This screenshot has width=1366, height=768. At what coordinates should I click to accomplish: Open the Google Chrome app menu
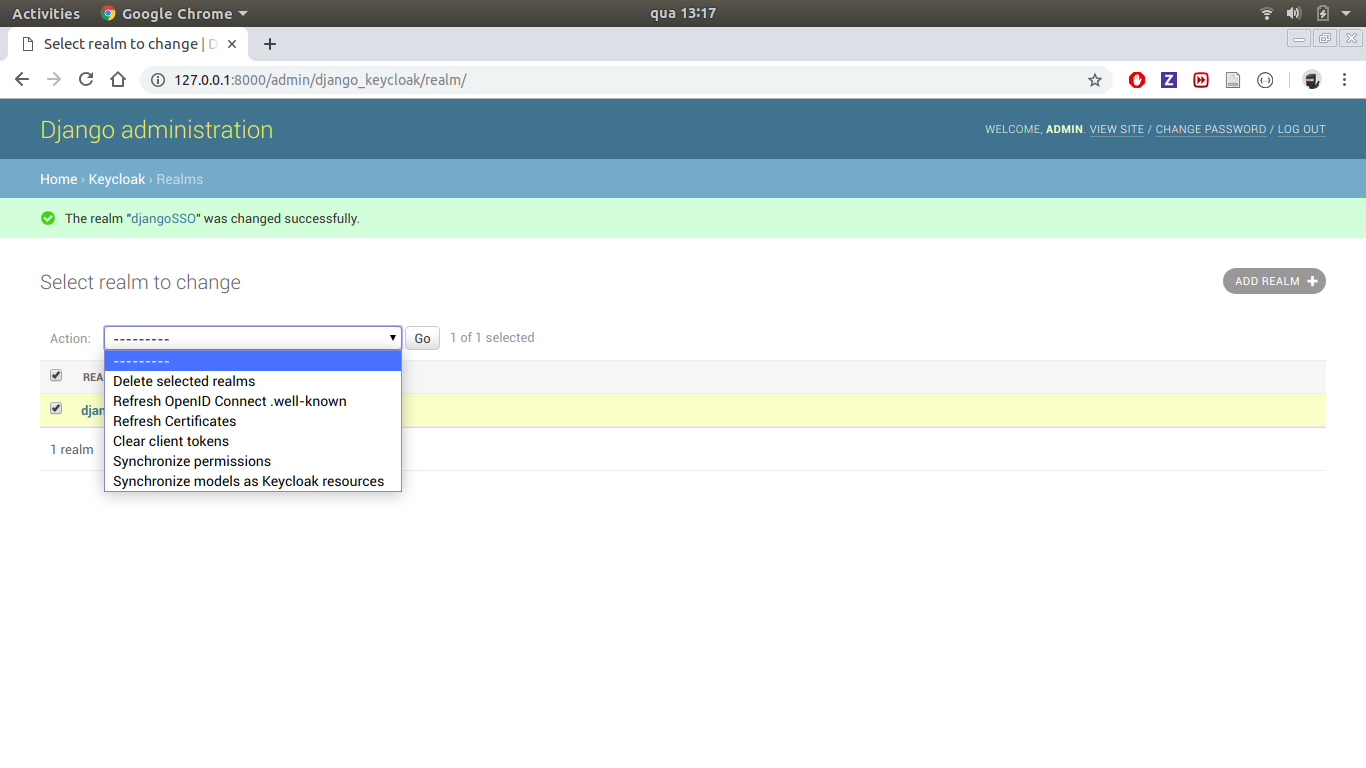click(x=174, y=13)
